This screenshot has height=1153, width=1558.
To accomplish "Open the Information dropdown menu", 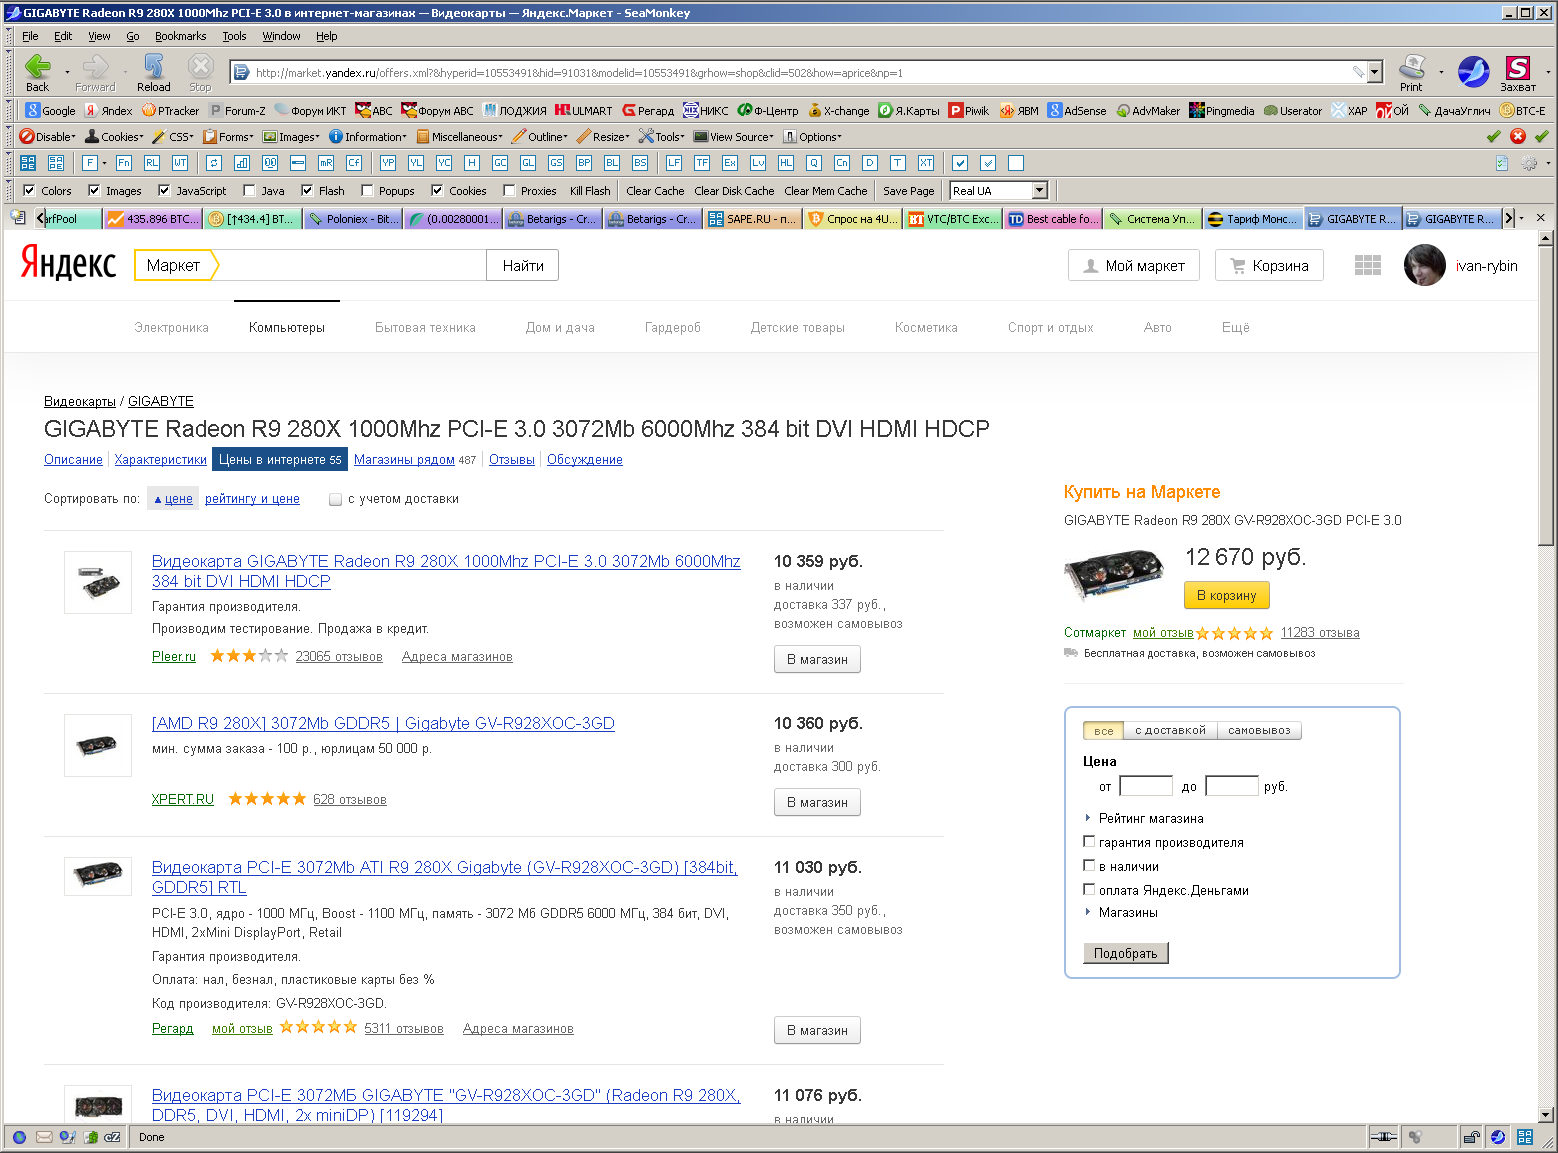I will [368, 137].
